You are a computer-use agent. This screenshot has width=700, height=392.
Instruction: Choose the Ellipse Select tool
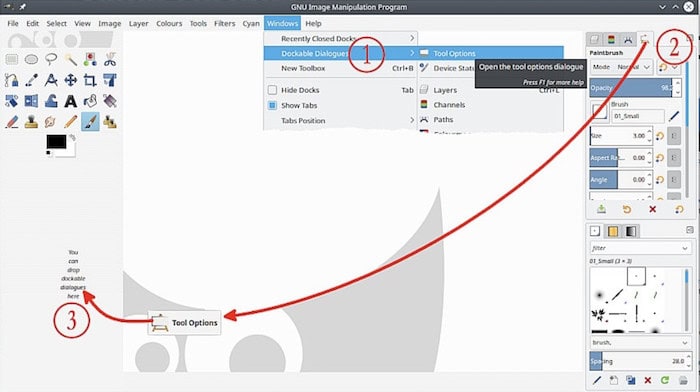pos(31,59)
